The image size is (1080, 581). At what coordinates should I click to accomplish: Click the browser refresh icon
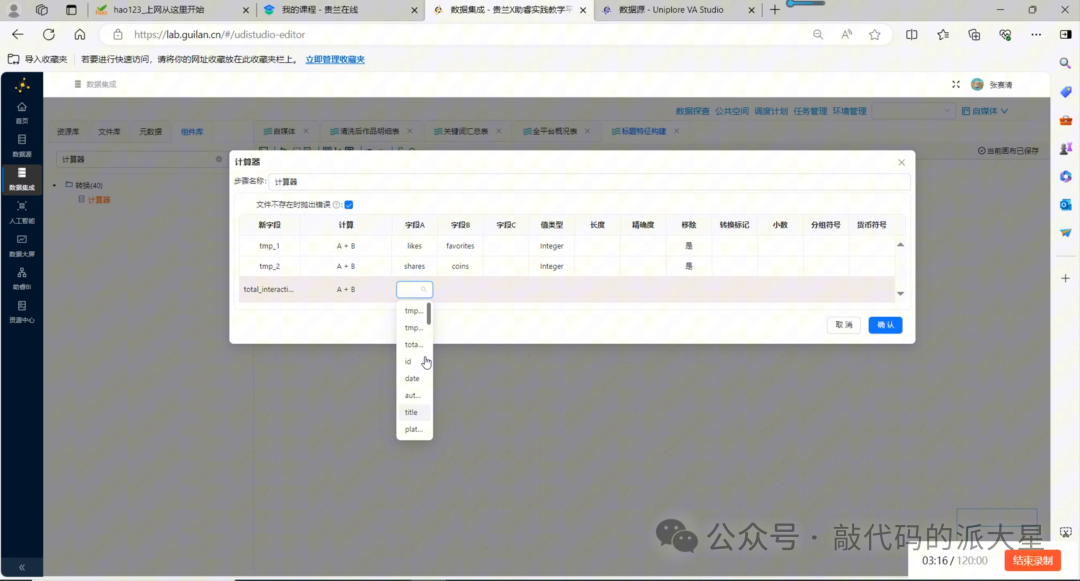click(48, 34)
